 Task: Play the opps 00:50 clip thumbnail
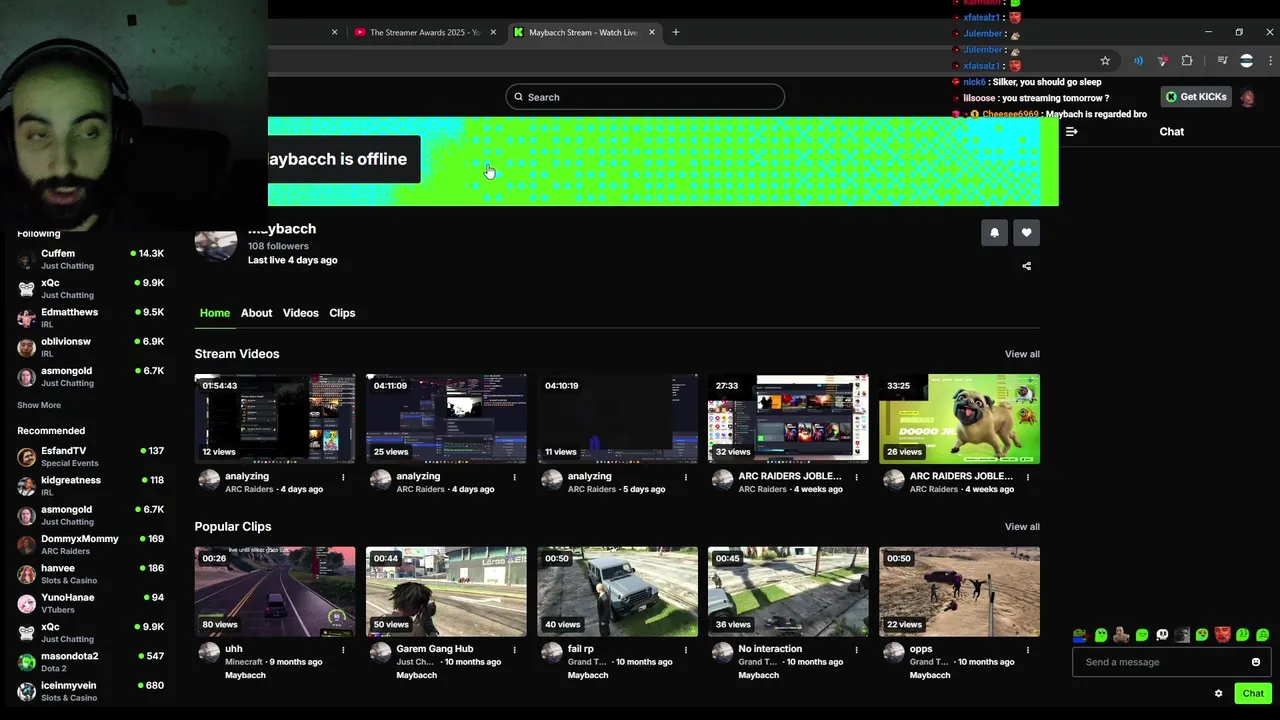(959, 591)
